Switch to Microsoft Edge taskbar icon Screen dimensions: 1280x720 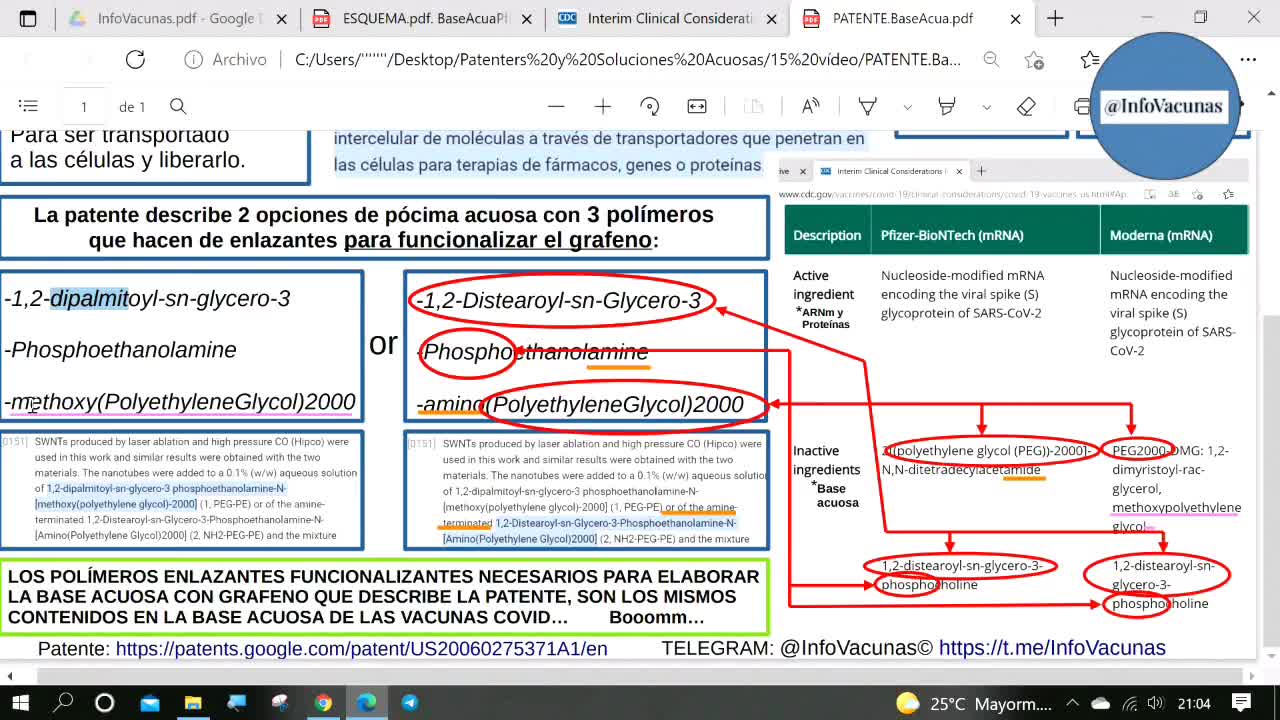pyautogui.click(x=367, y=703)
